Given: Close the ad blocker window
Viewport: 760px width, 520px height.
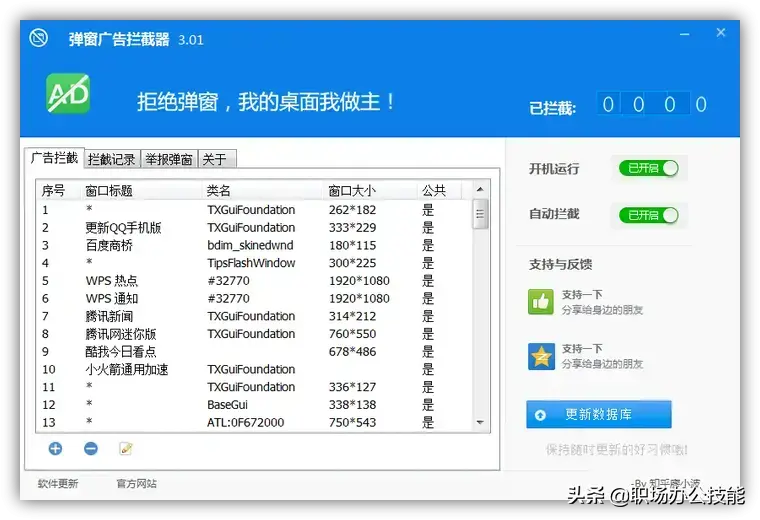Looking at the screenshot, I should (721, 32).
